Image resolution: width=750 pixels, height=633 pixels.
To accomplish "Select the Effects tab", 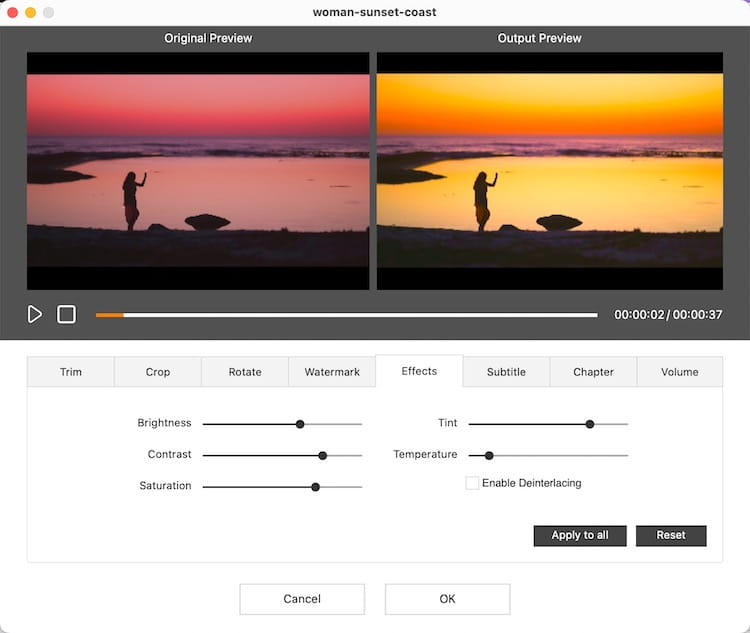I will point(419,371).
